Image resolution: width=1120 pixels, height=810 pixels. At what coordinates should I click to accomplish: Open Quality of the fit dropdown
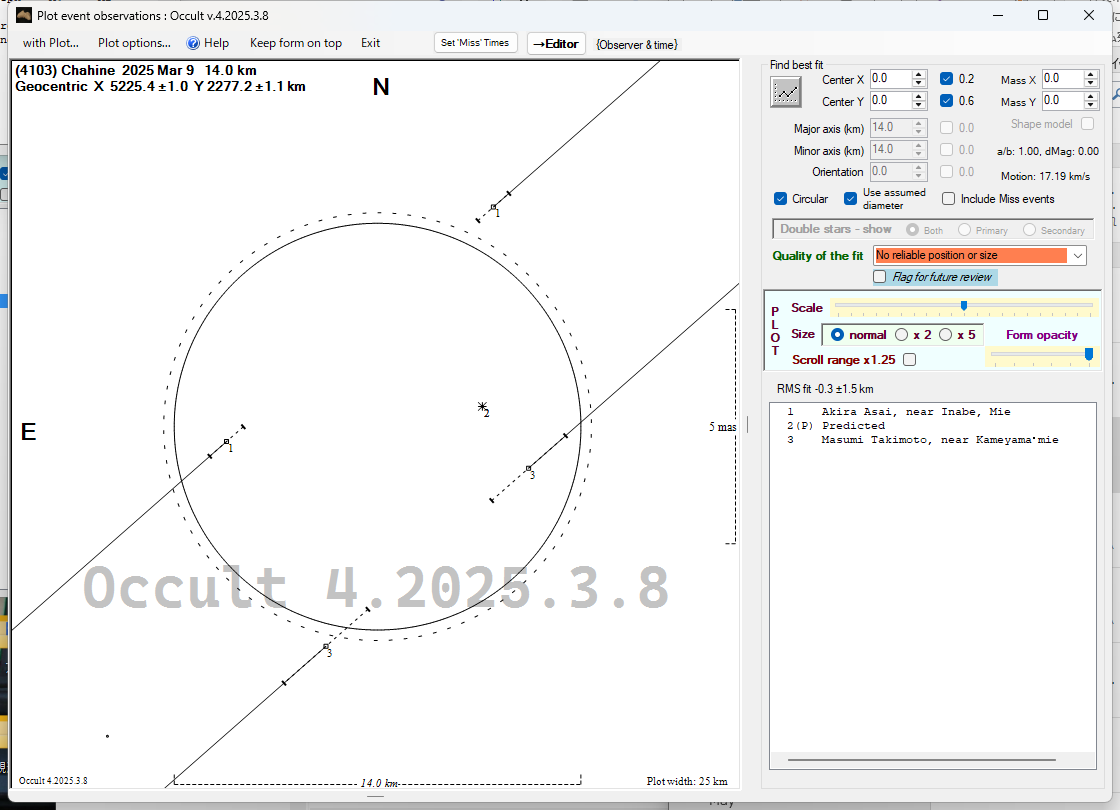(x=1077, y=256)
